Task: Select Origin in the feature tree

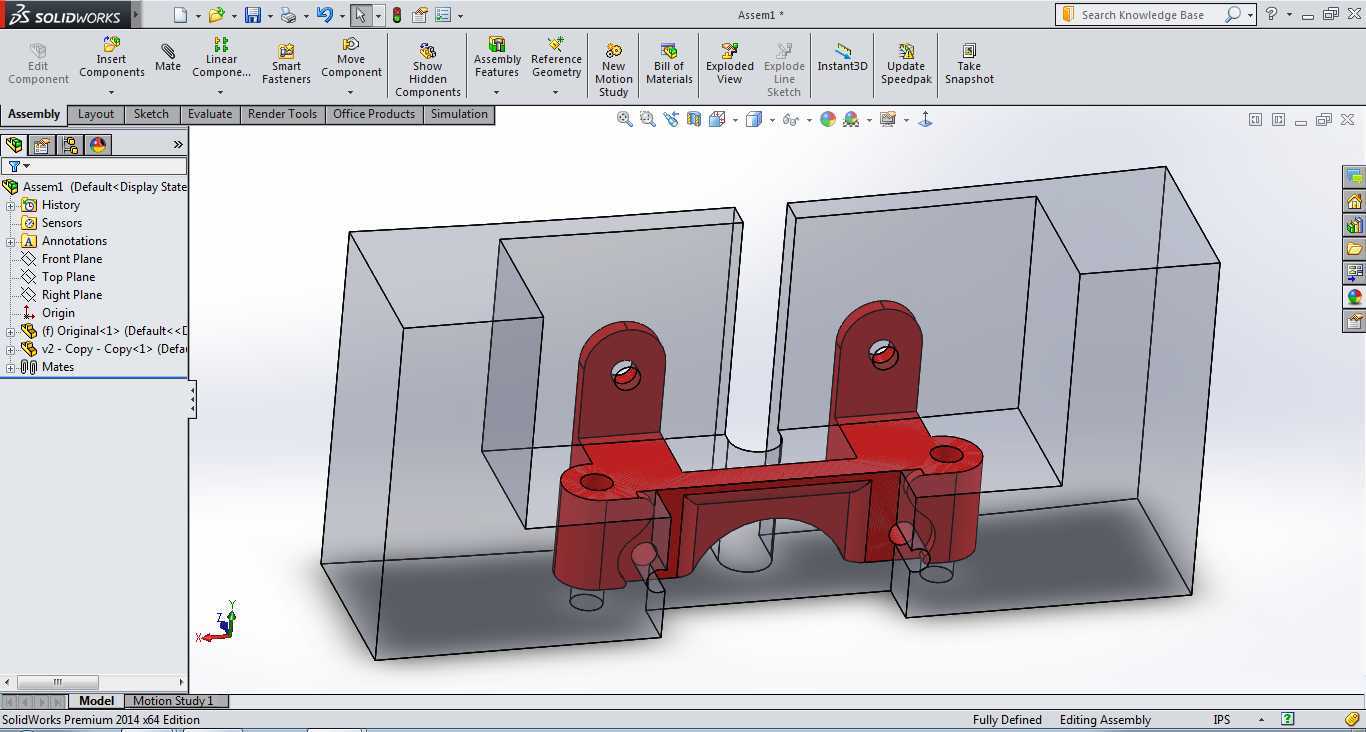Action: (x=58, y=313)
